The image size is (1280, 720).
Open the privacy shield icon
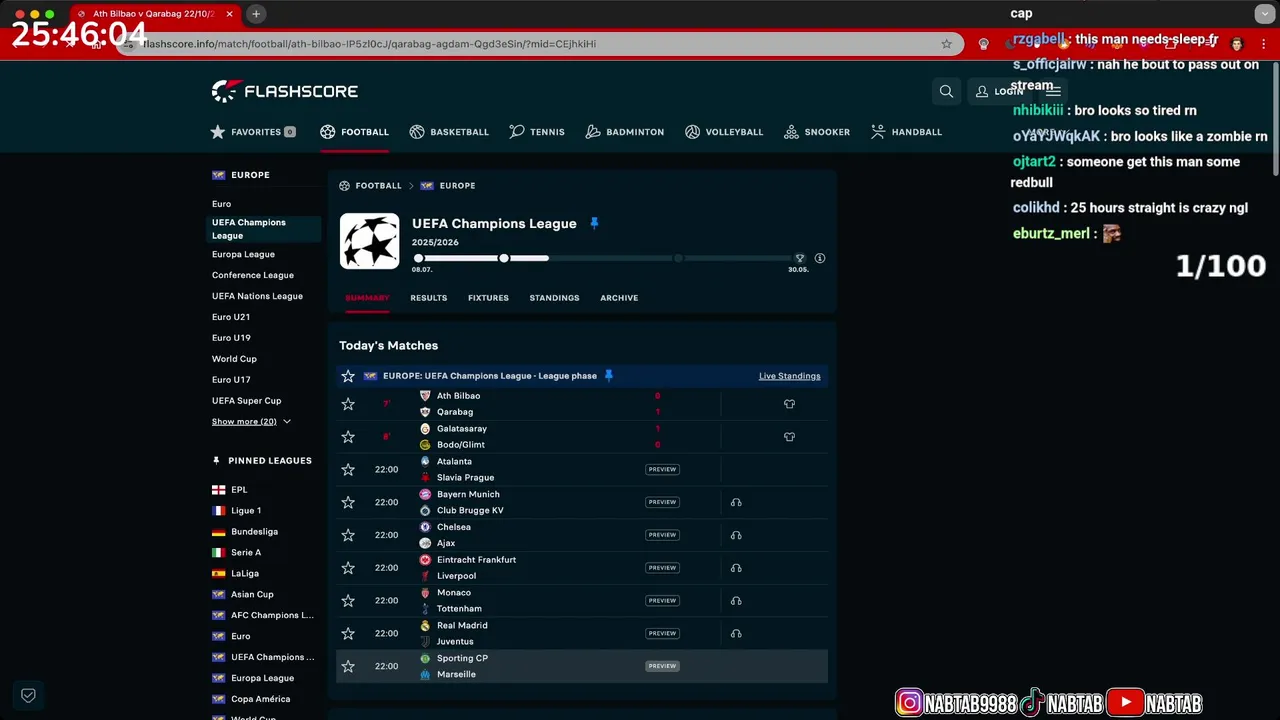[28, 695]
